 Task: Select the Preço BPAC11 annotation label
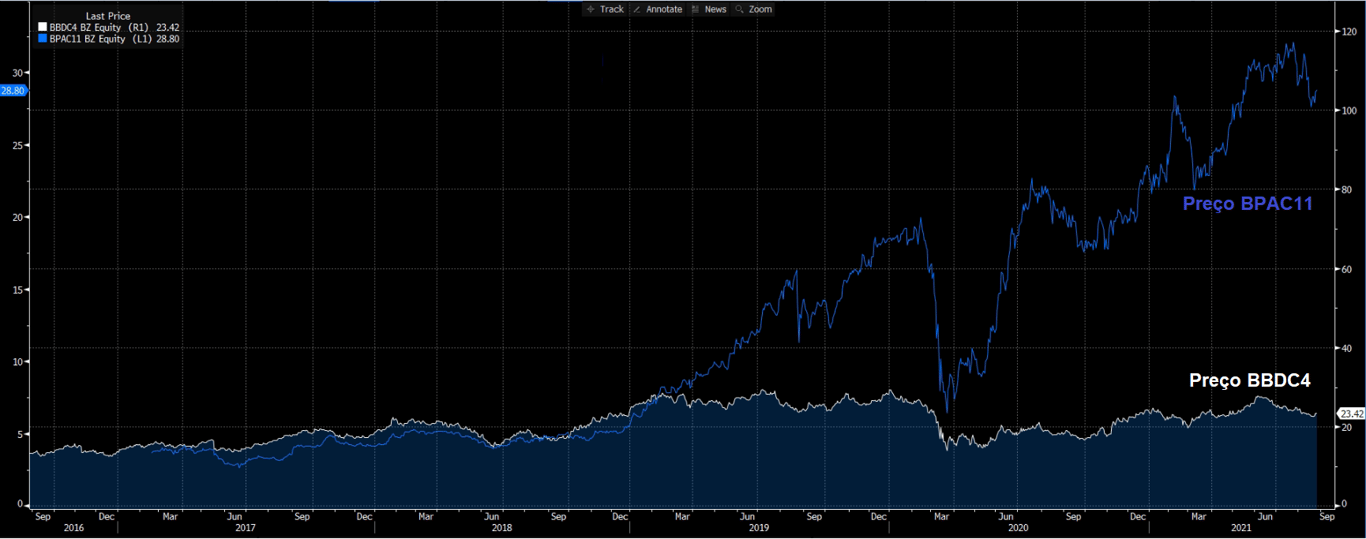[x=1247, y=204]
